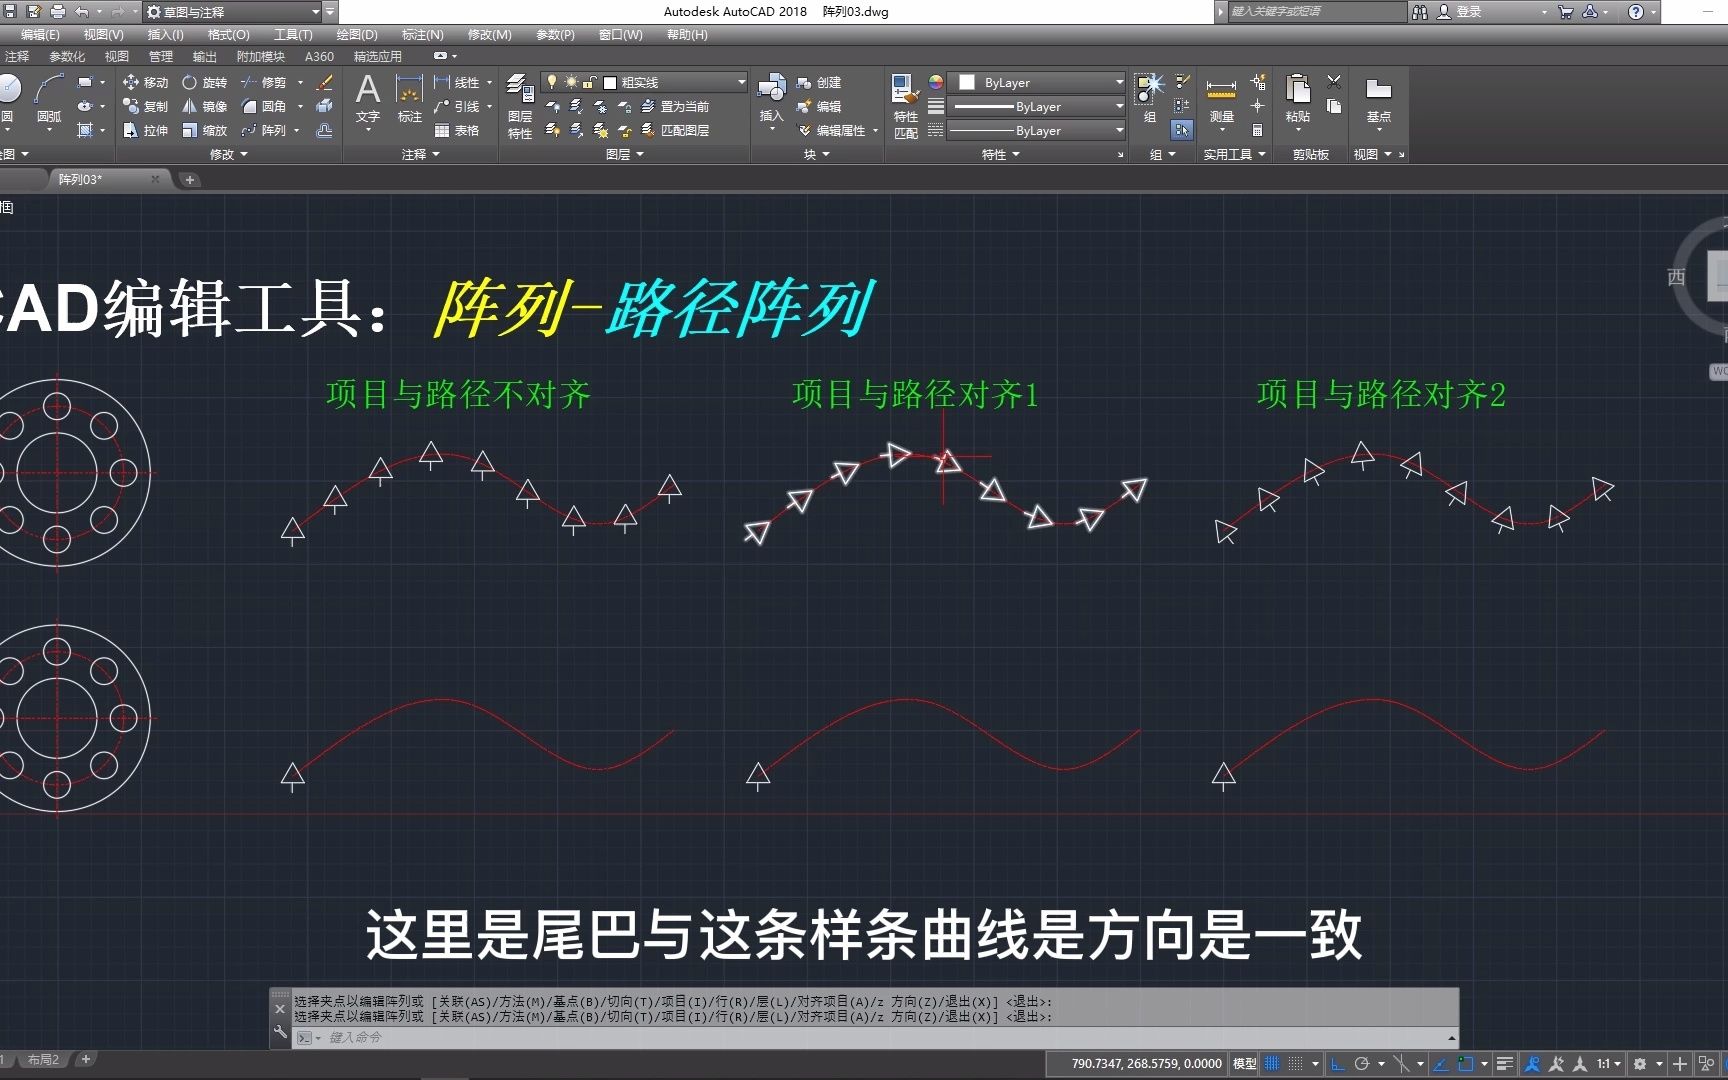The width and height of the screenshot is (1728, 1080).
Task: Click the 标注 (Dimension) tool
Action: tap(409, 97)
